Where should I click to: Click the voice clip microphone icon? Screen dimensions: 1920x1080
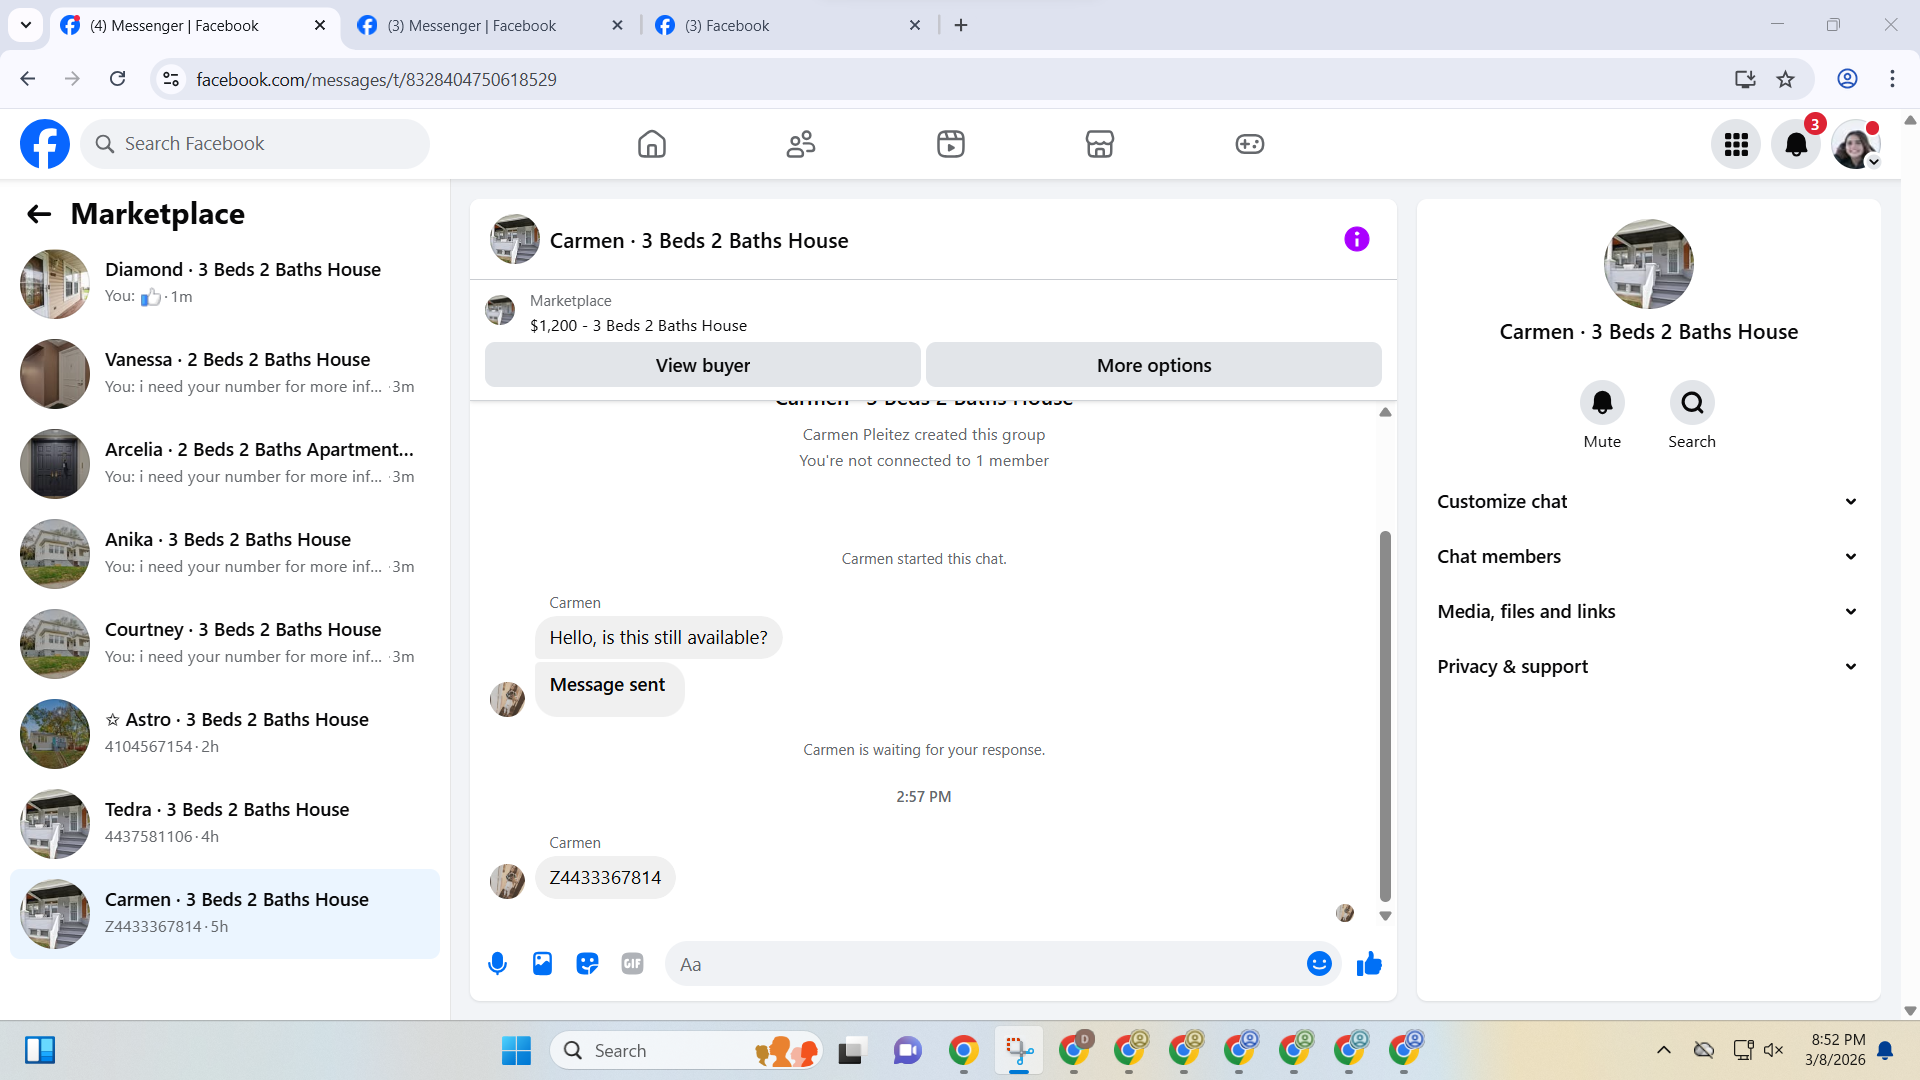pos(497,964)
